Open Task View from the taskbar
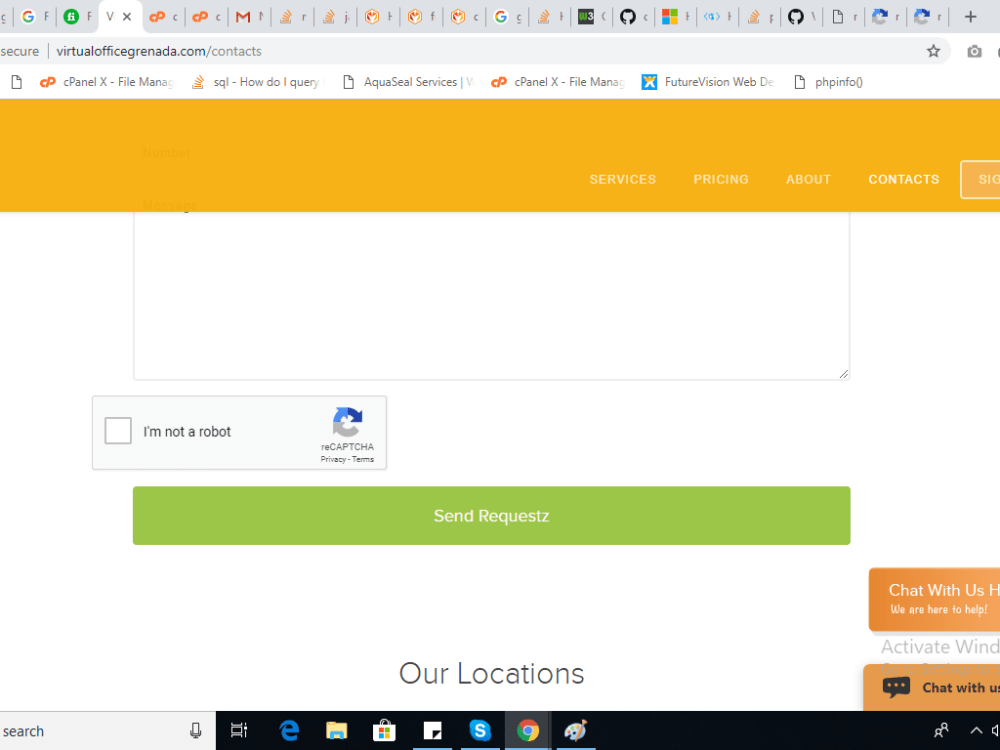Image resolution: width=1000 pixels, height=750 pixels. pos(239,731)
